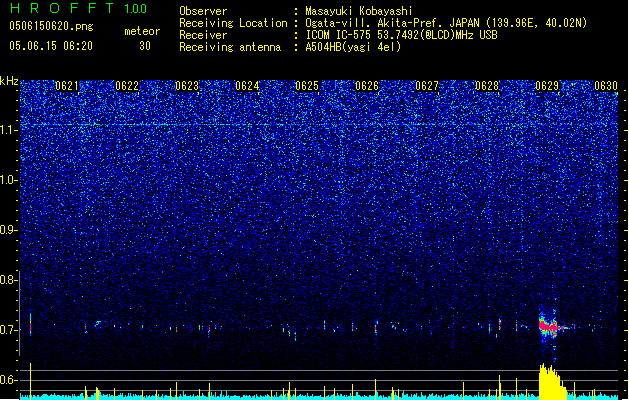Click the Receiving Location field label

coord(233,23)
